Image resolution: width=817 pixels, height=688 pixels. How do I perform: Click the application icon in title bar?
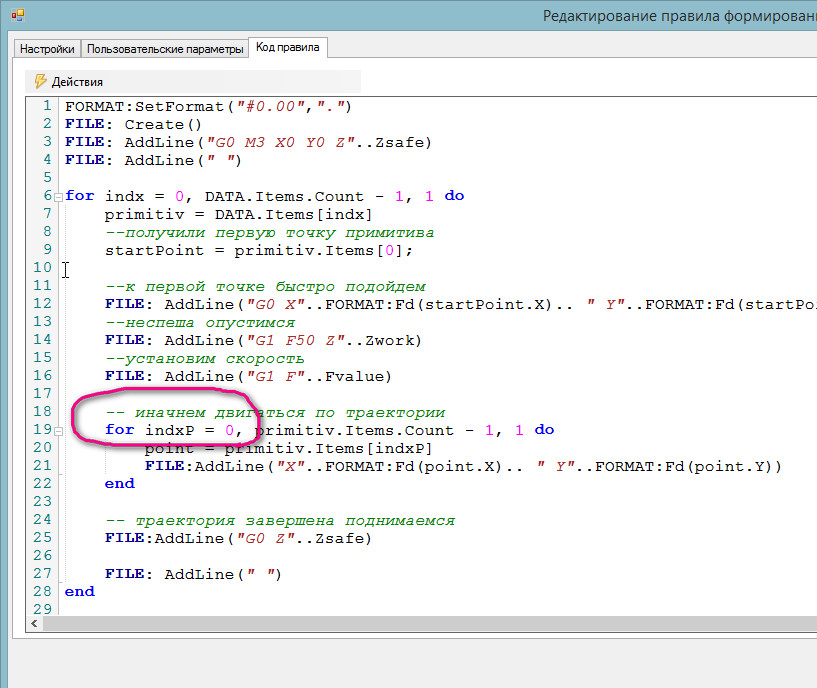click(17, 16)
